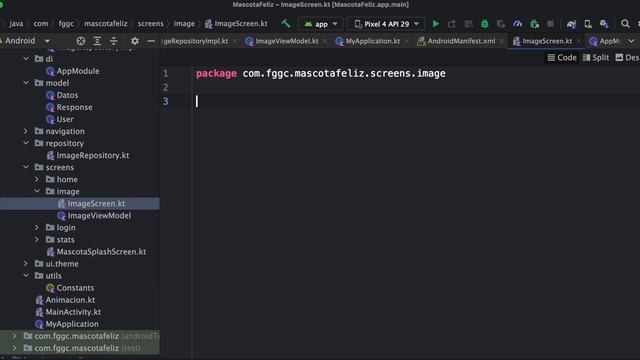Close the MyApplication.kt tab
The image size is (640, 360).
407,41
